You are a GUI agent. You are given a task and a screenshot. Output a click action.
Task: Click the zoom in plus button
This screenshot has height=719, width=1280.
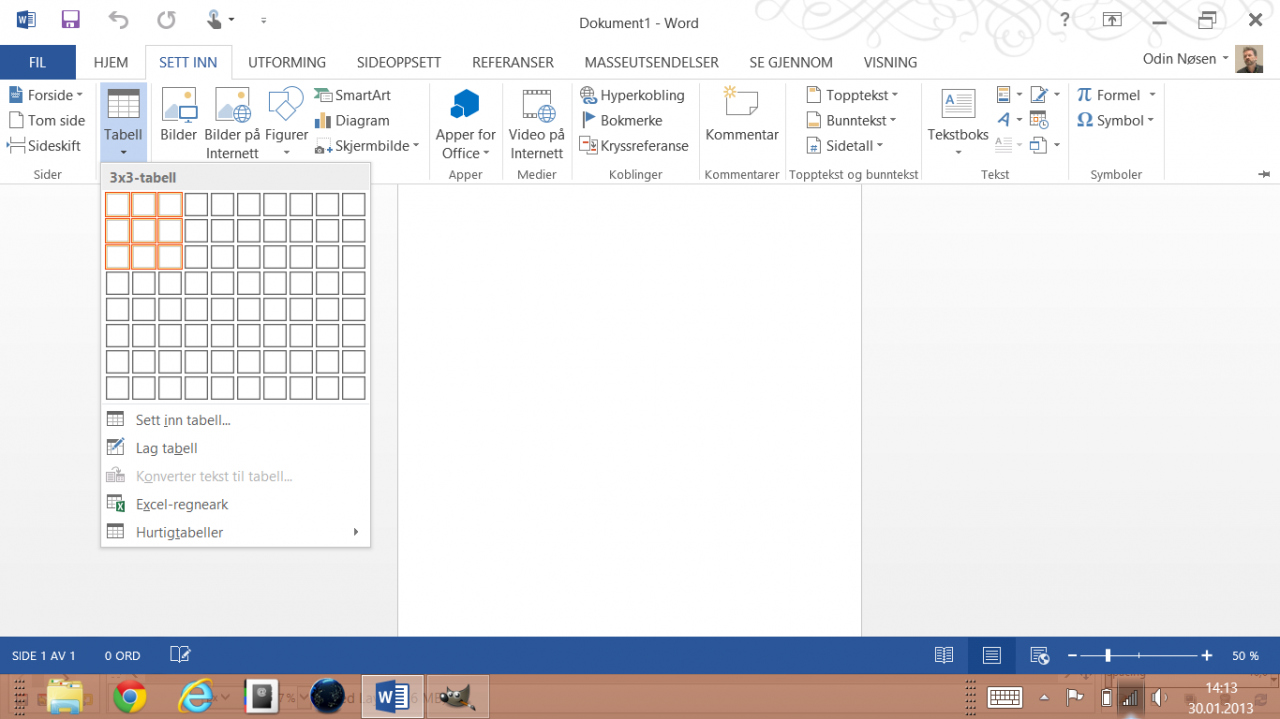[1207, 656]
